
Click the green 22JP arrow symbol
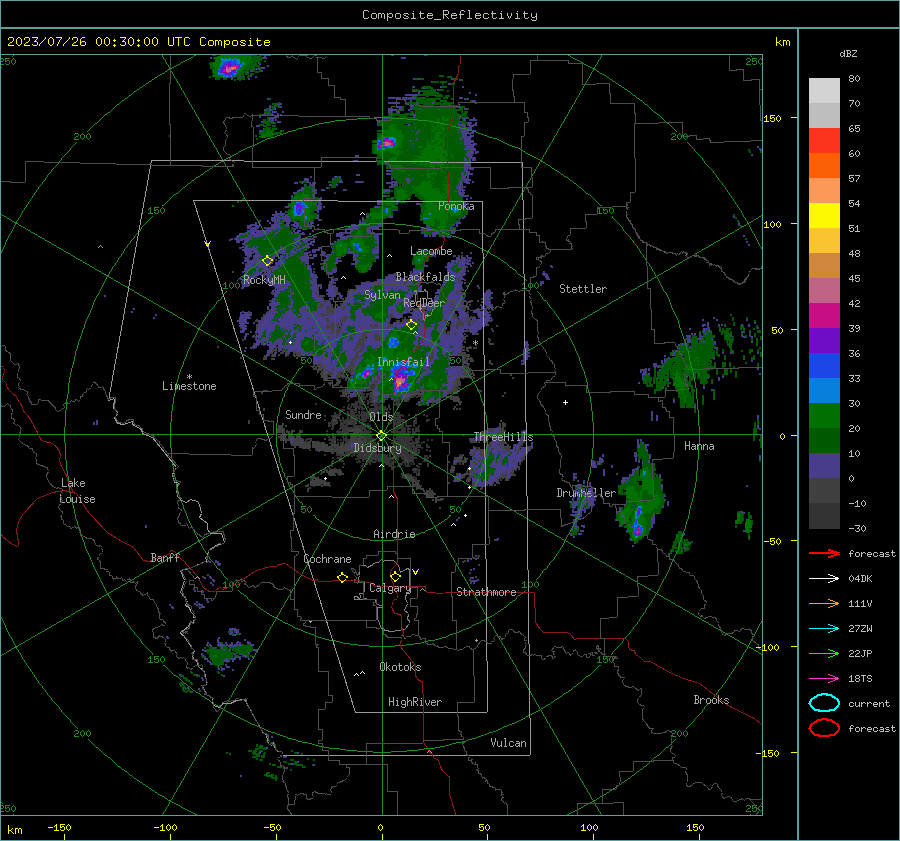(824, 653)
